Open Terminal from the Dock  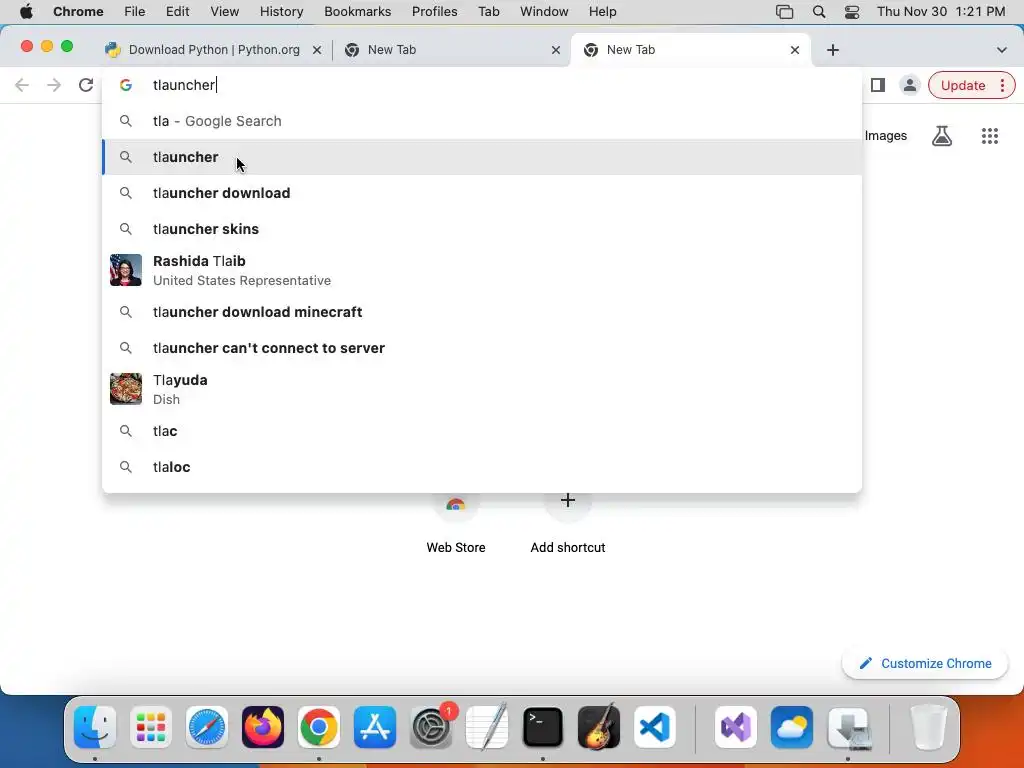pos(543,727)
